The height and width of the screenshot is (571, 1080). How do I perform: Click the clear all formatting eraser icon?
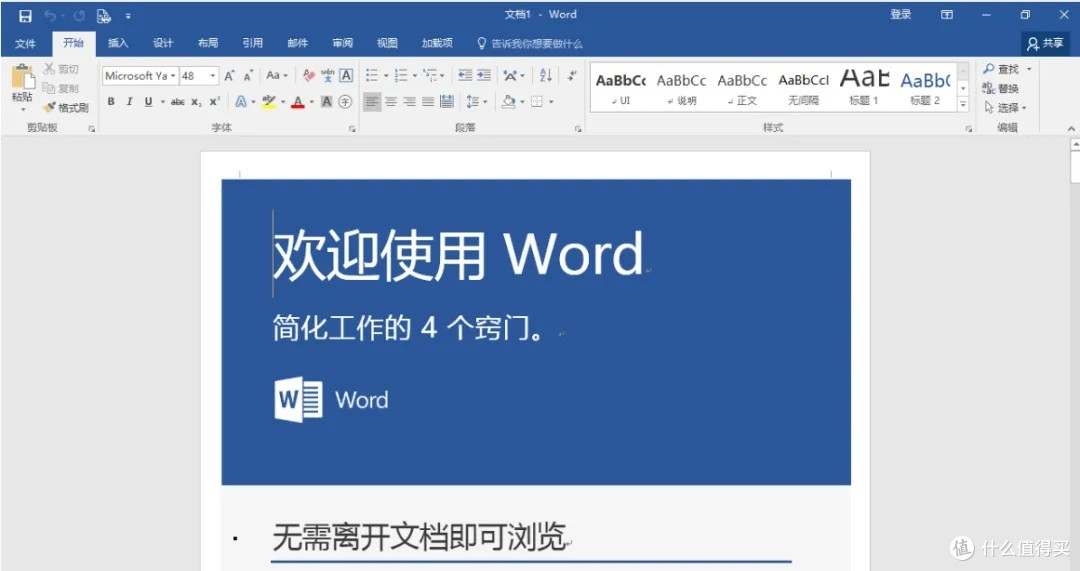point(309,75)
